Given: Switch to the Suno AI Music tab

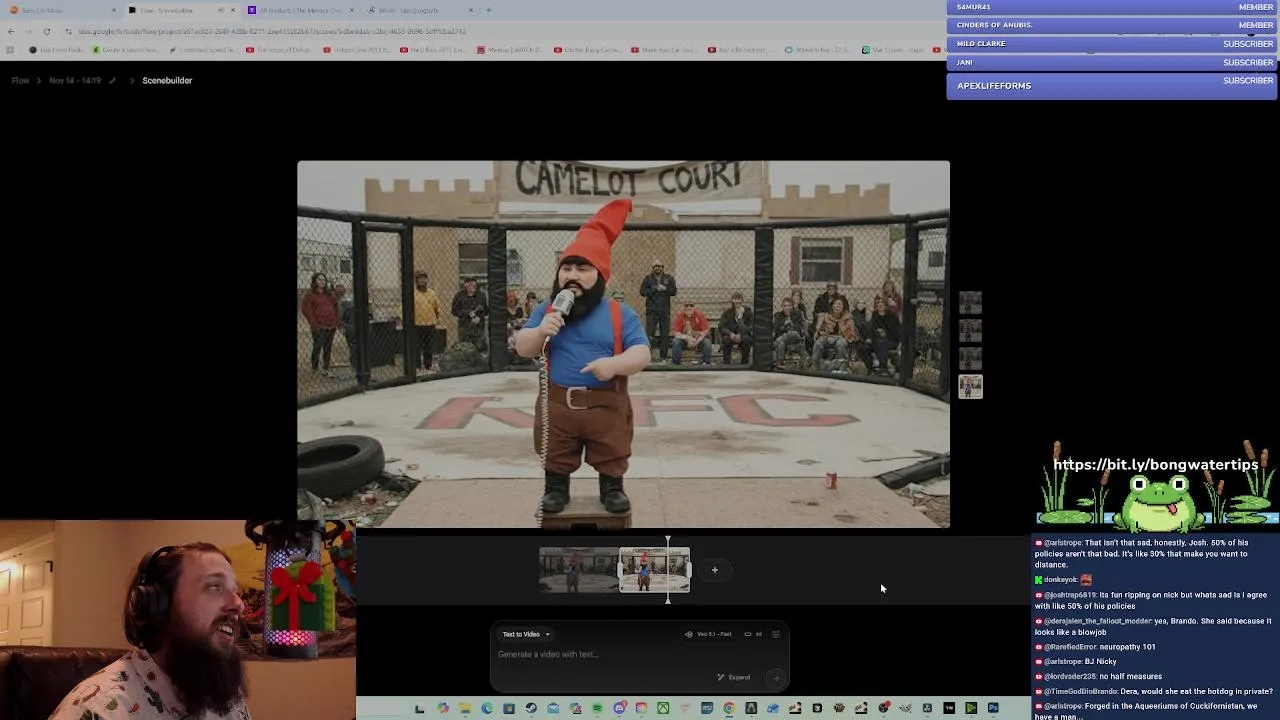Looking at the screenshot, I should click(x=60, y=10).
